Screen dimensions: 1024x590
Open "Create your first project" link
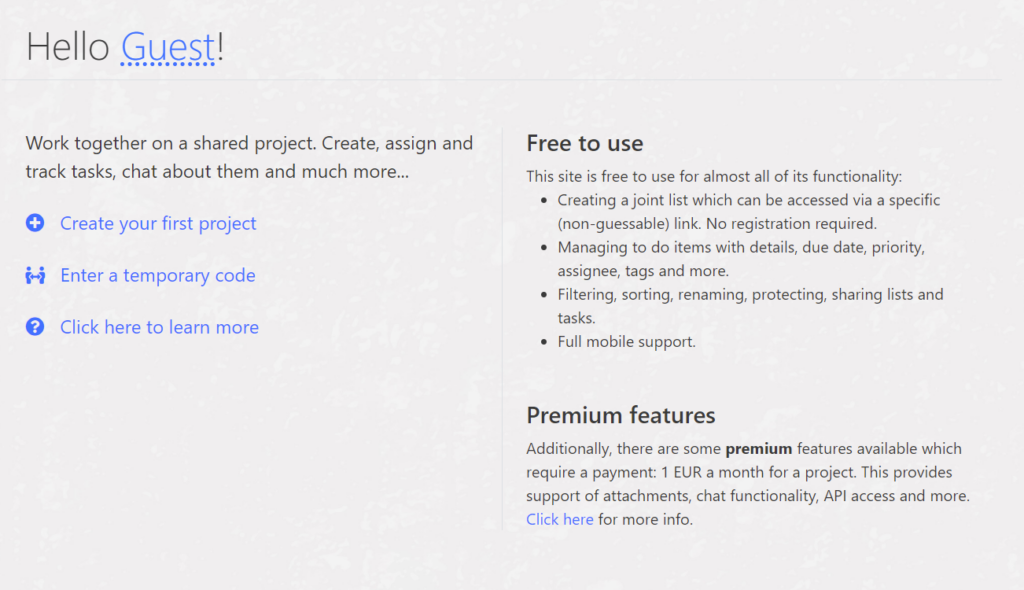158,223
